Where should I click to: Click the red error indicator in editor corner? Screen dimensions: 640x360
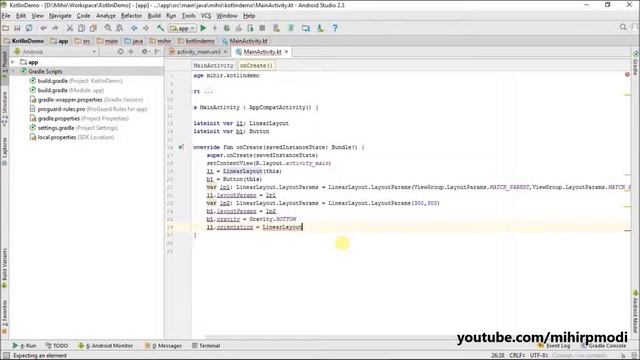[x=627, y=75]
